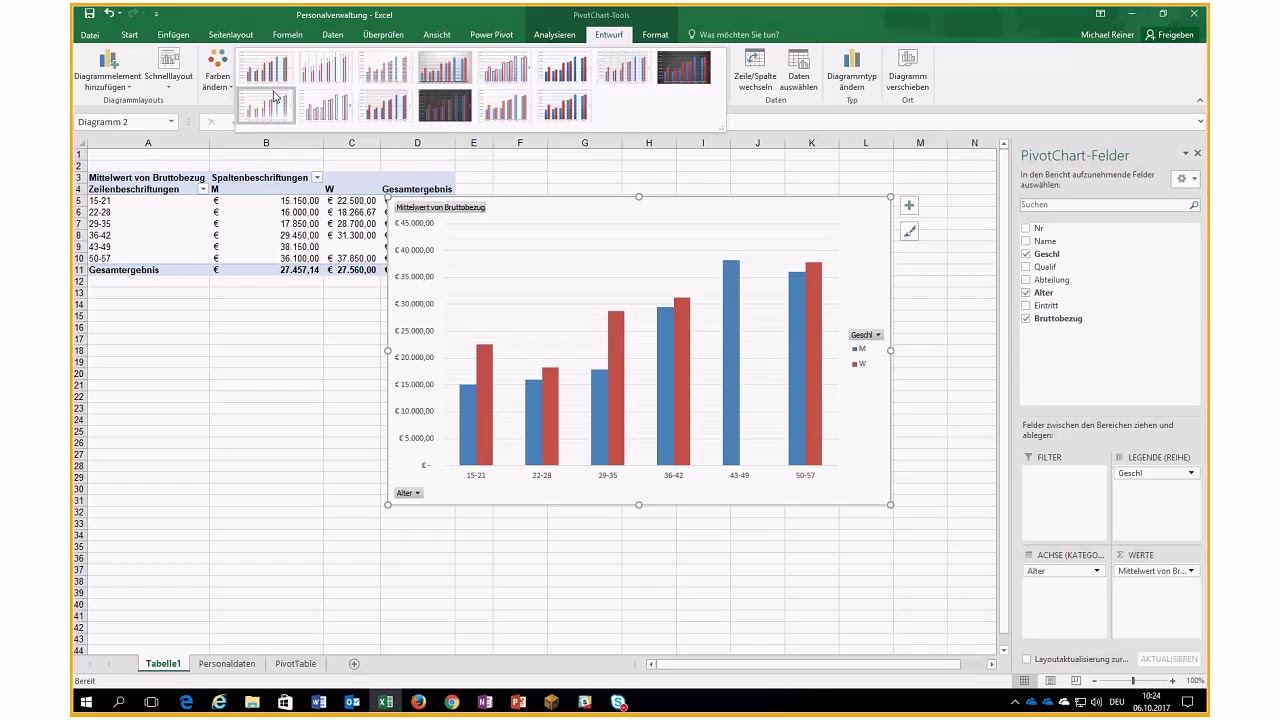The width and height of the screenshot is (1280, 720).
Task: Click Mittelwert von Bruttobezug chart field button
Action: (x=440, y=207)
